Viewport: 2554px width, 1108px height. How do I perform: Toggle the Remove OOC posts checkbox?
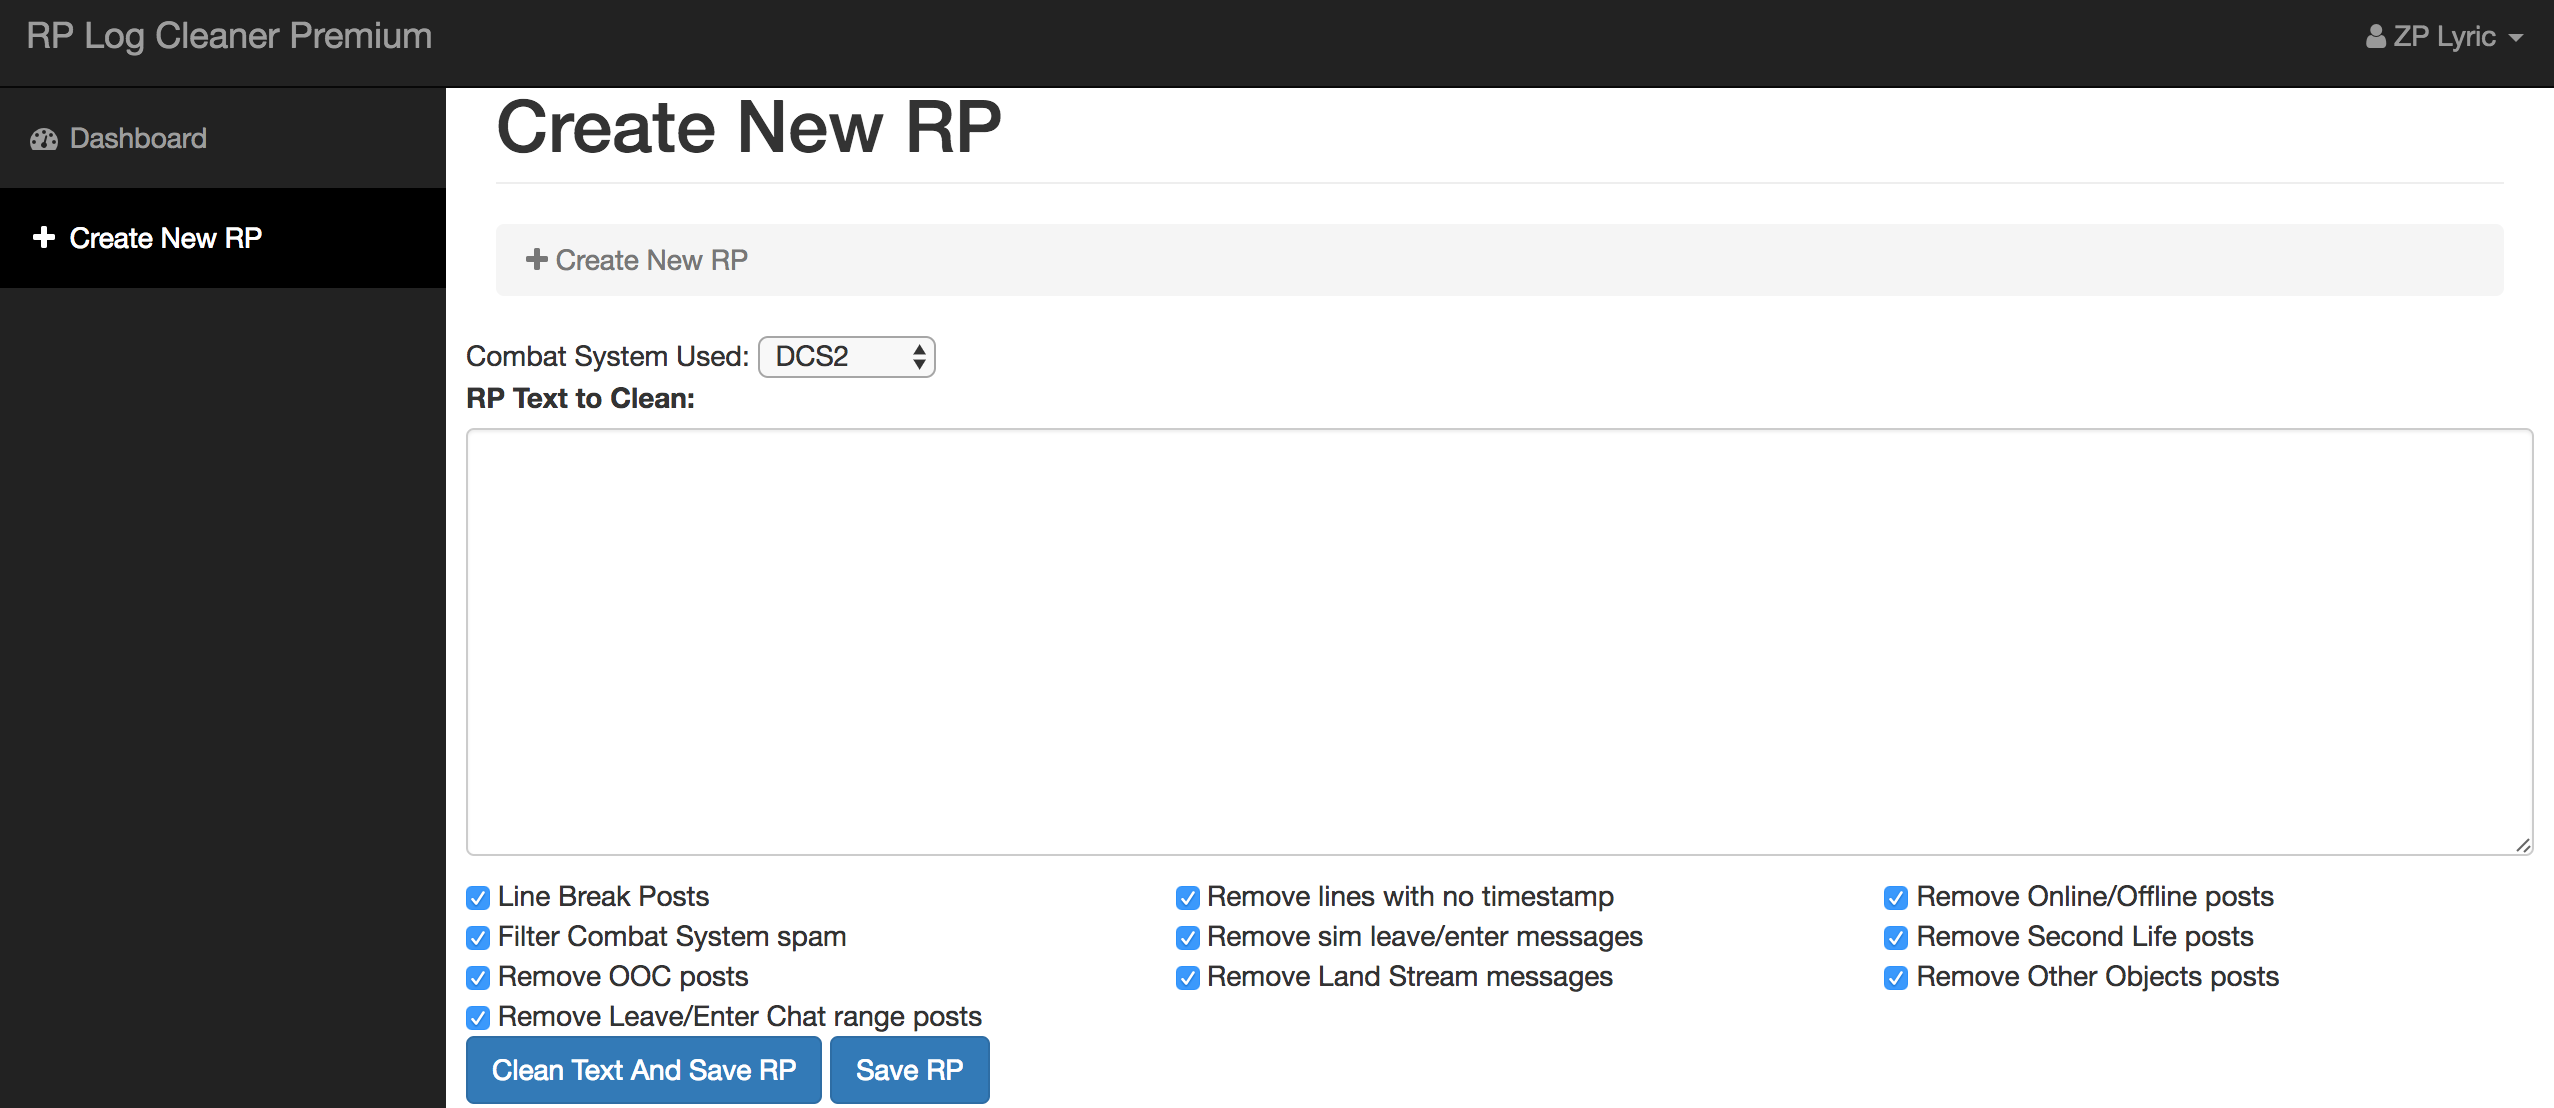coord(478,977)
